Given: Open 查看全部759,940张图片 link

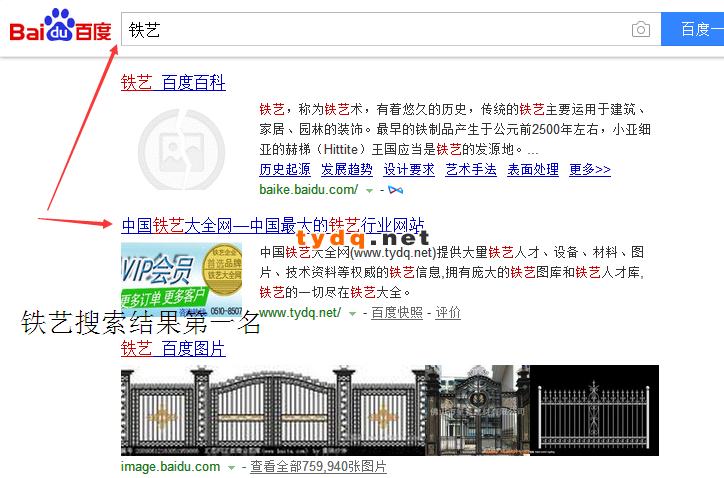Looking at the screenshot, I should [x=318, y=467].
